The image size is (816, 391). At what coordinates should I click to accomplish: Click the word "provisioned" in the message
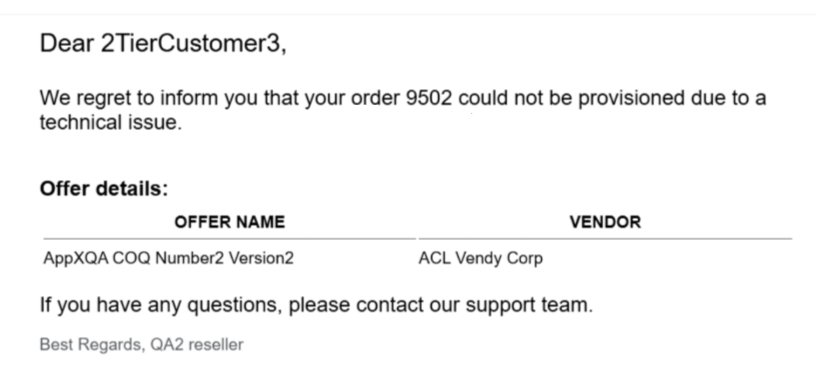(x=631, y=98)
